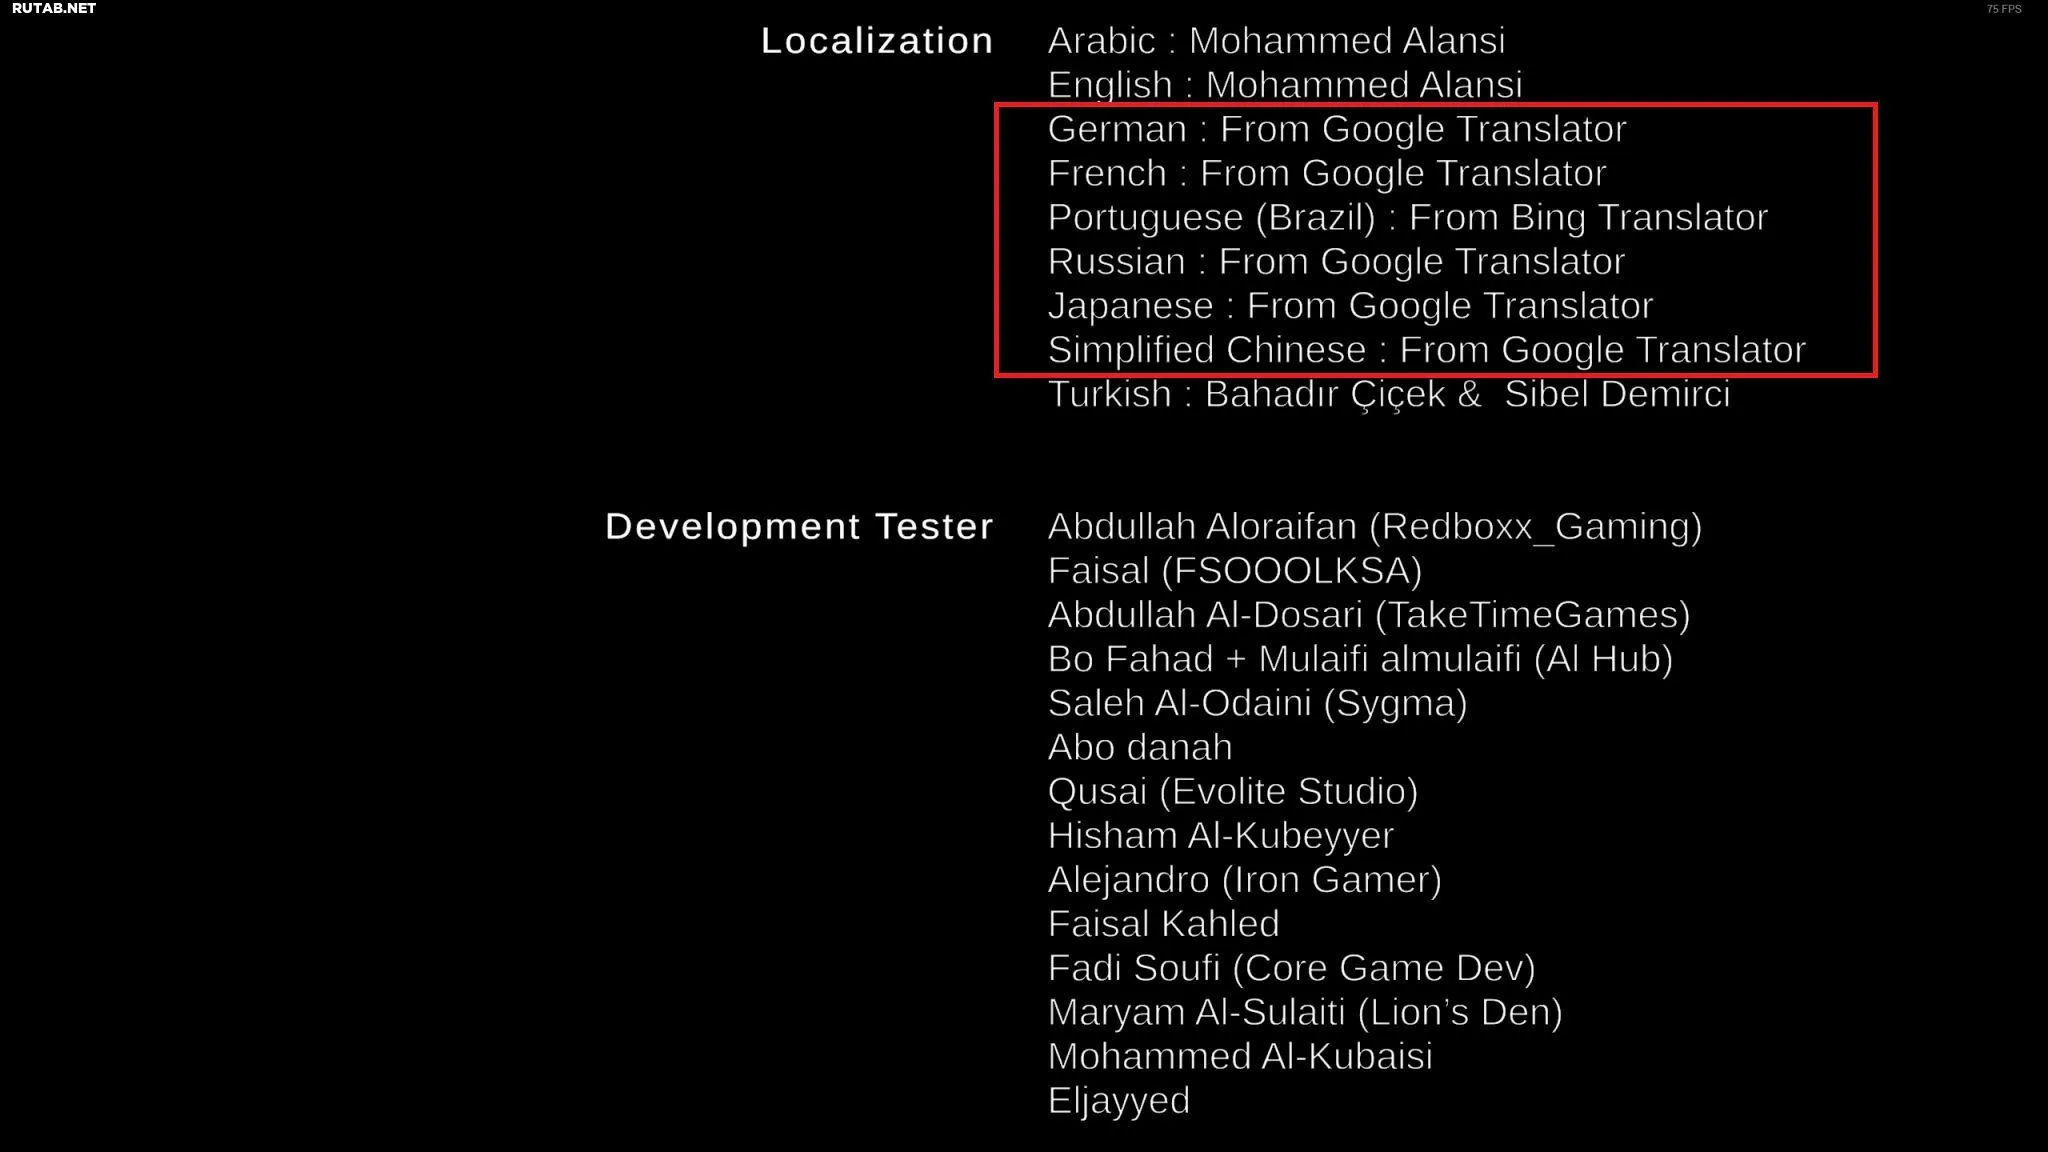This screenshot has width=2048, height=1152.
Task: Select Japanese Google Translator credit line
Action: pyautogui.click(x=1348, y=304)
